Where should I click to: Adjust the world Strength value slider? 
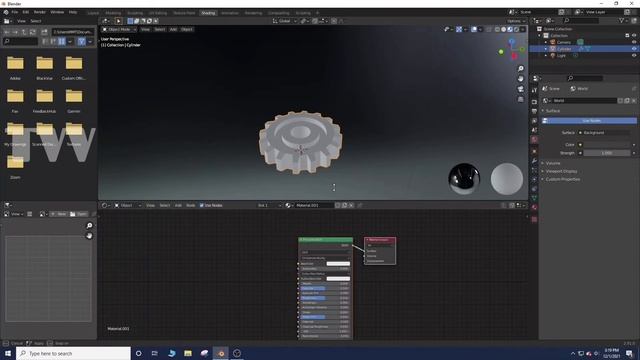(x=607, y=153)
